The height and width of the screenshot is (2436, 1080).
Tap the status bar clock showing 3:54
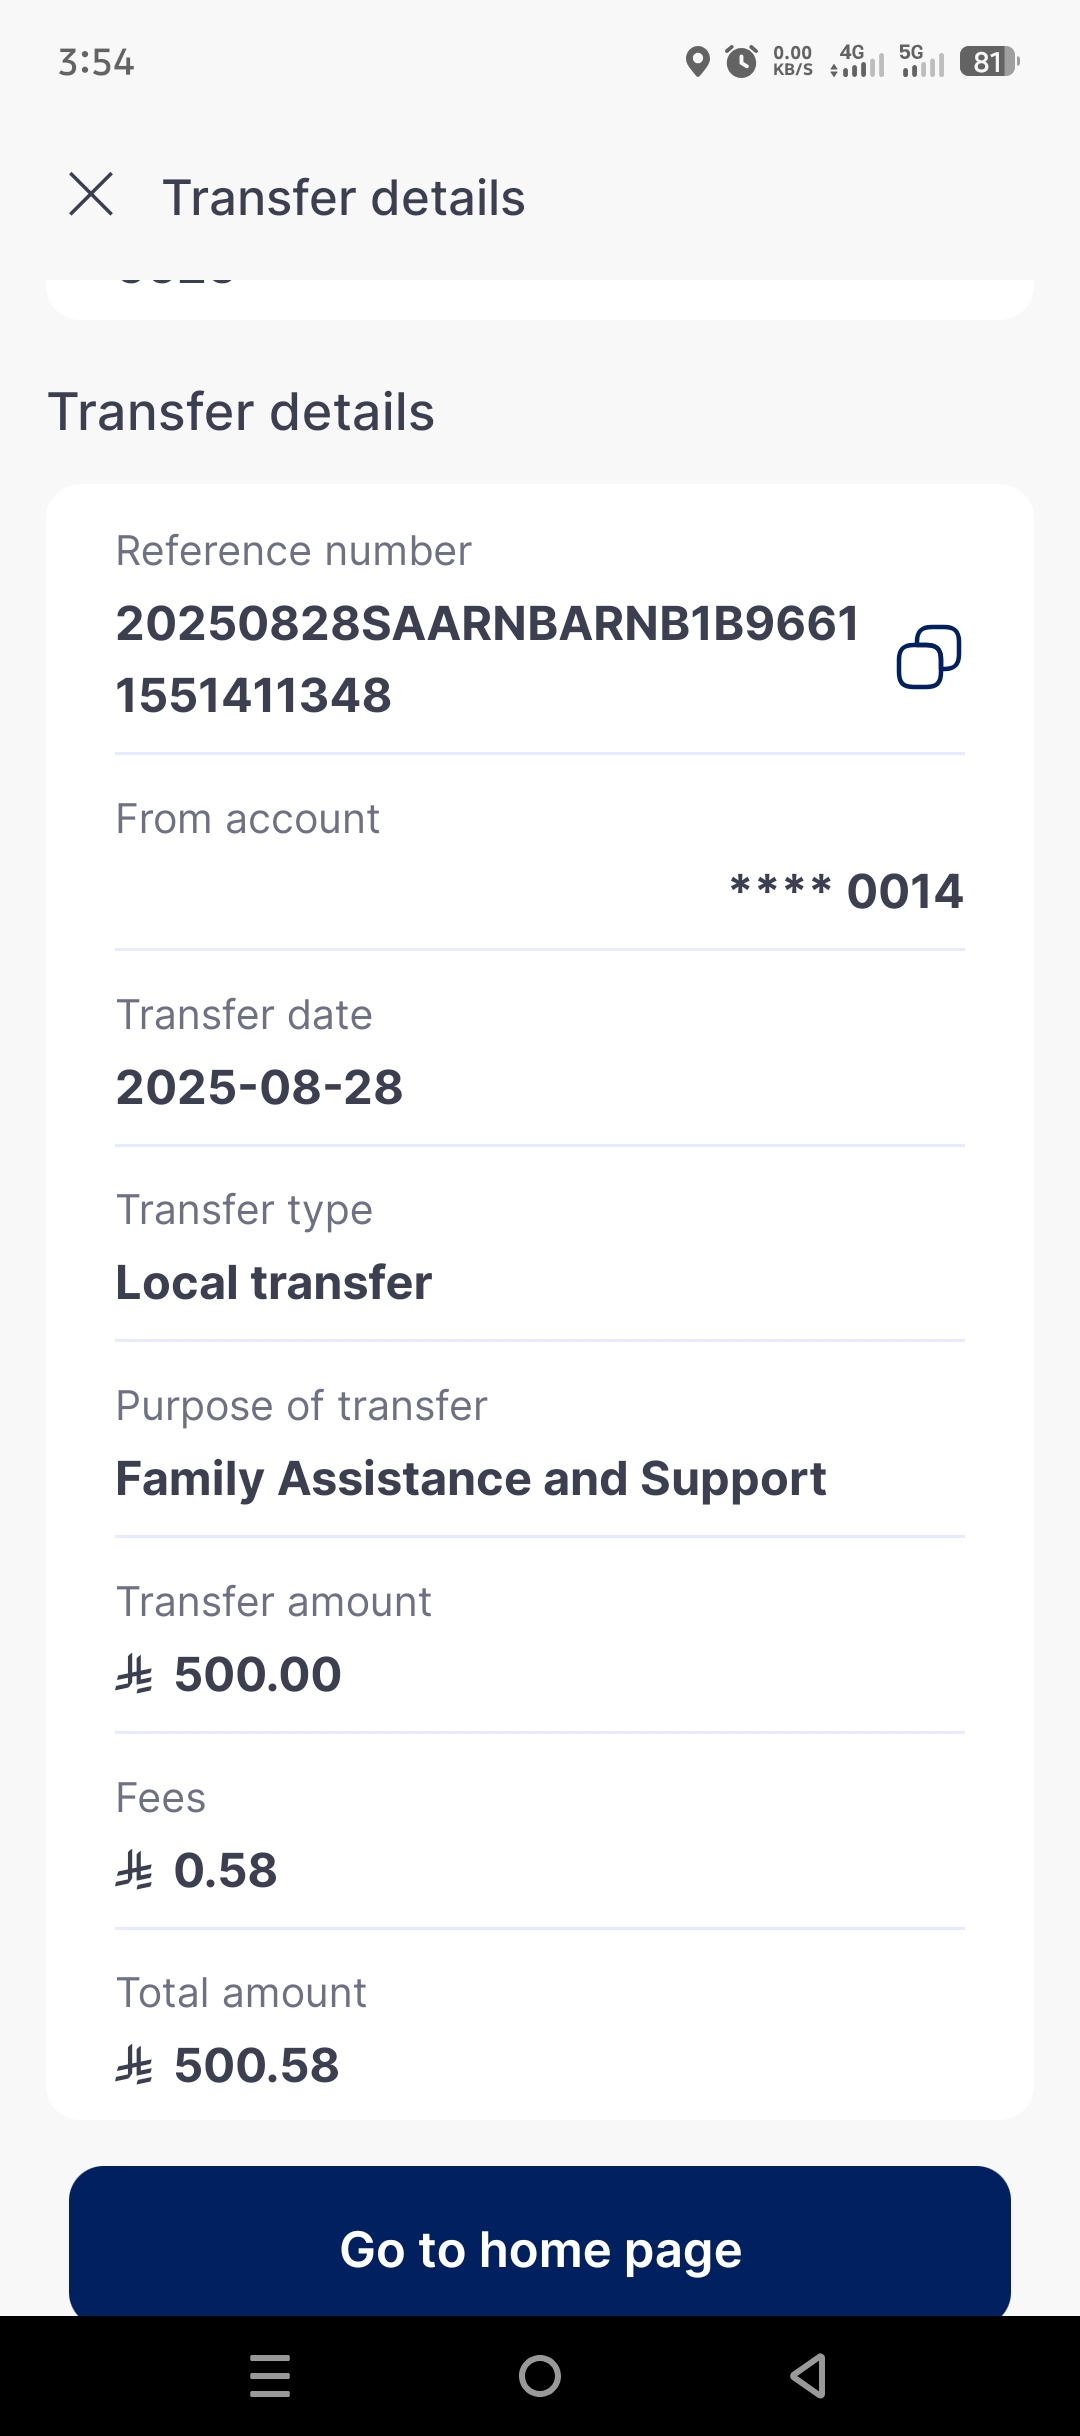96,62
